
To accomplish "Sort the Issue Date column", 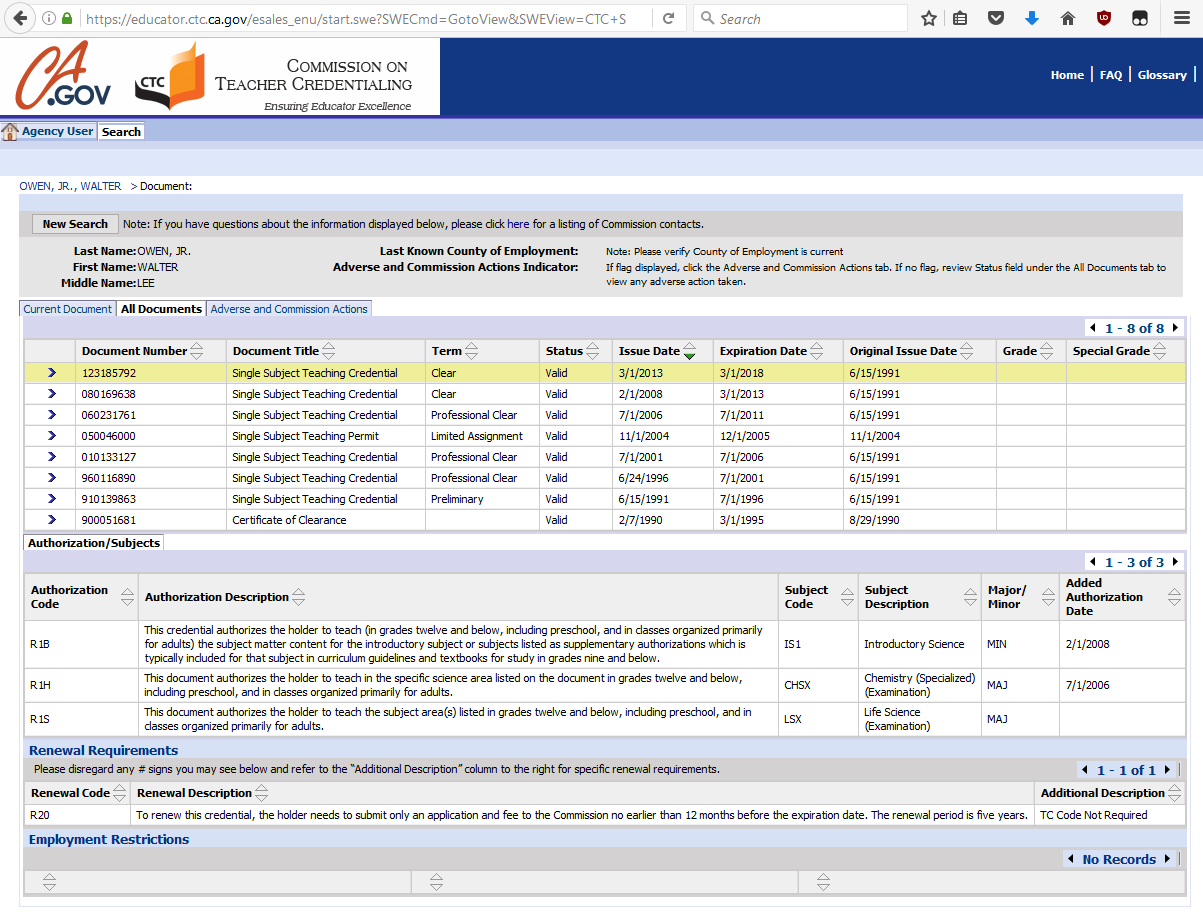I will [689, 351].
